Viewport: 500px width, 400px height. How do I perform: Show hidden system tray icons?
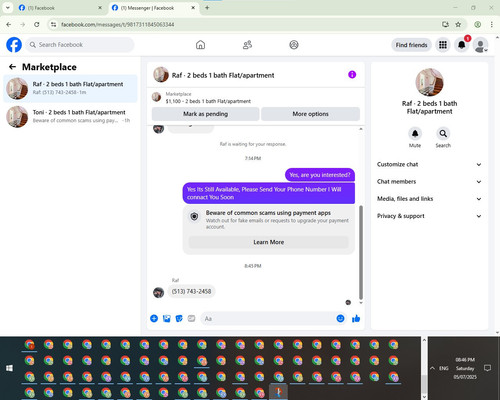click(x=432, y=368)
